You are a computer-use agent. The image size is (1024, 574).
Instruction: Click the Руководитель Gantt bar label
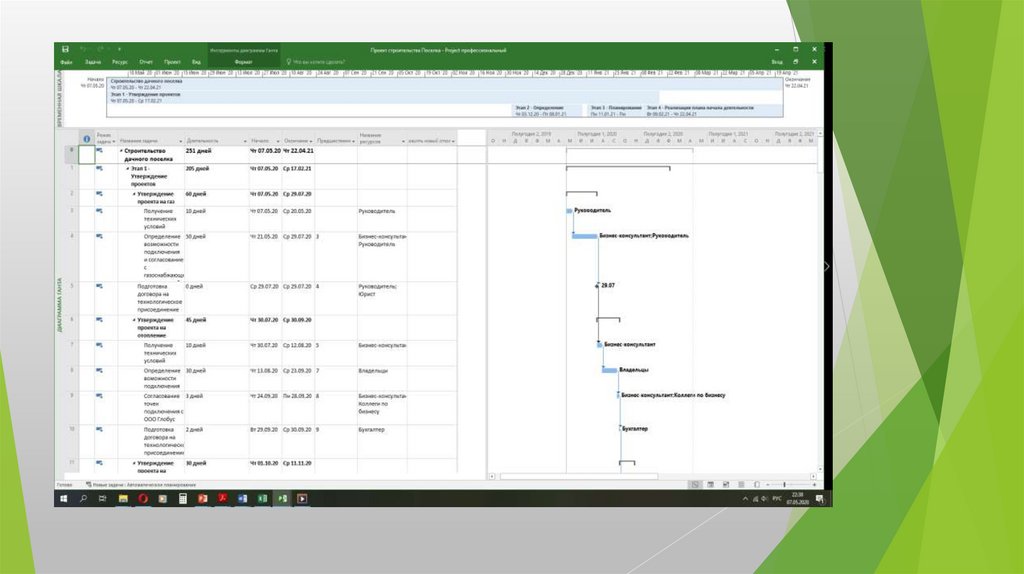pos(593,210)
